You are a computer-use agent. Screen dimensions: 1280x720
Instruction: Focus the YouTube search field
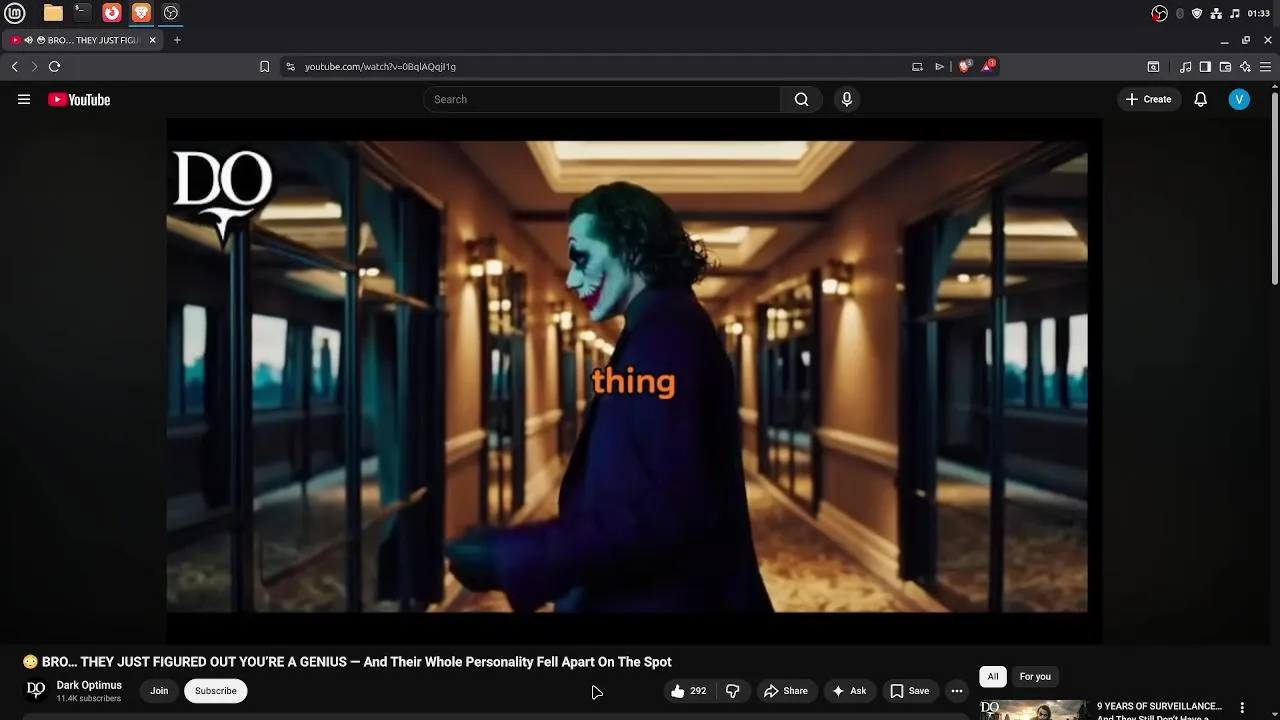[602, 99]
